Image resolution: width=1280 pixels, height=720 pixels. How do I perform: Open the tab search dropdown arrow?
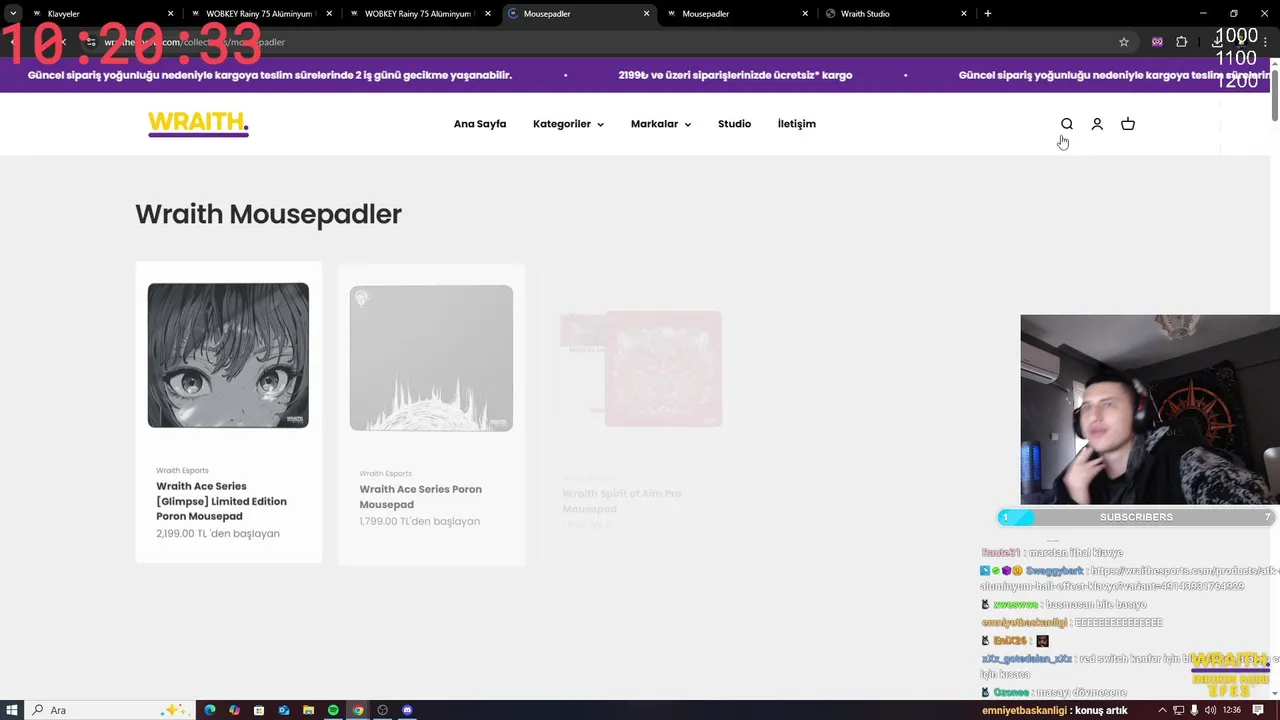(13, 14)
